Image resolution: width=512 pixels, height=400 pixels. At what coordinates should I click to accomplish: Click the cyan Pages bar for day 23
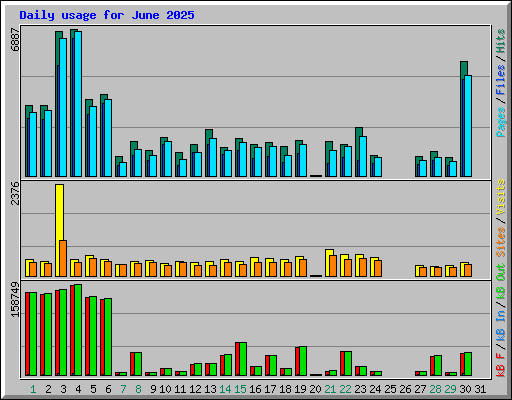point(363,156)
